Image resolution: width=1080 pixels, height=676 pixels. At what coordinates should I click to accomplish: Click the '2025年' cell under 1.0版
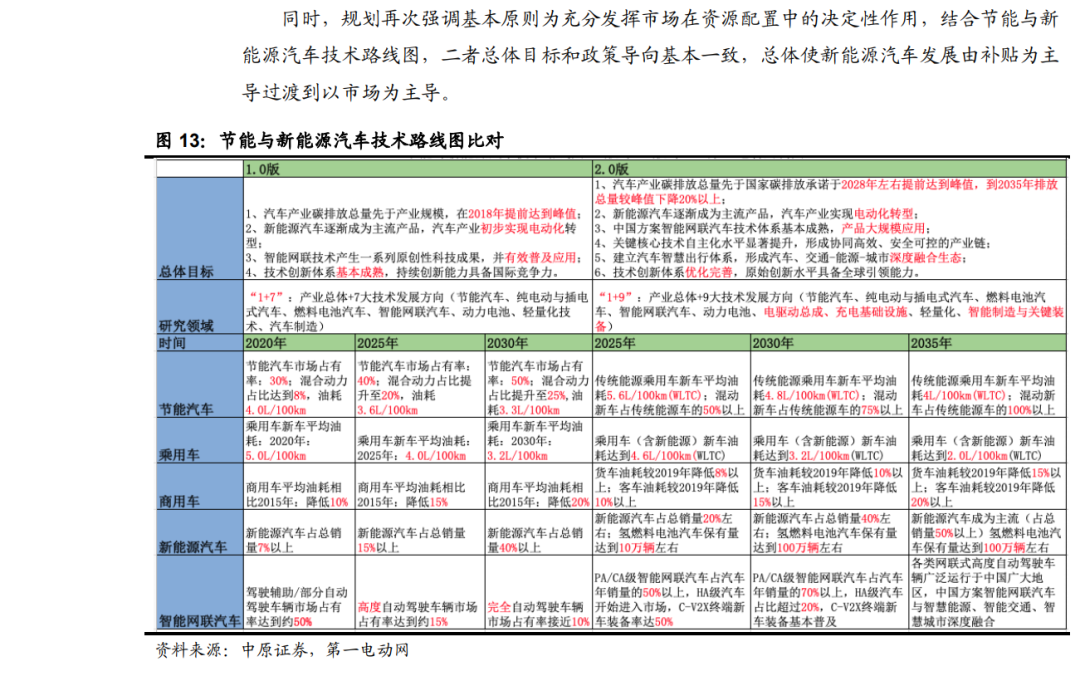[x=420, y=342]
